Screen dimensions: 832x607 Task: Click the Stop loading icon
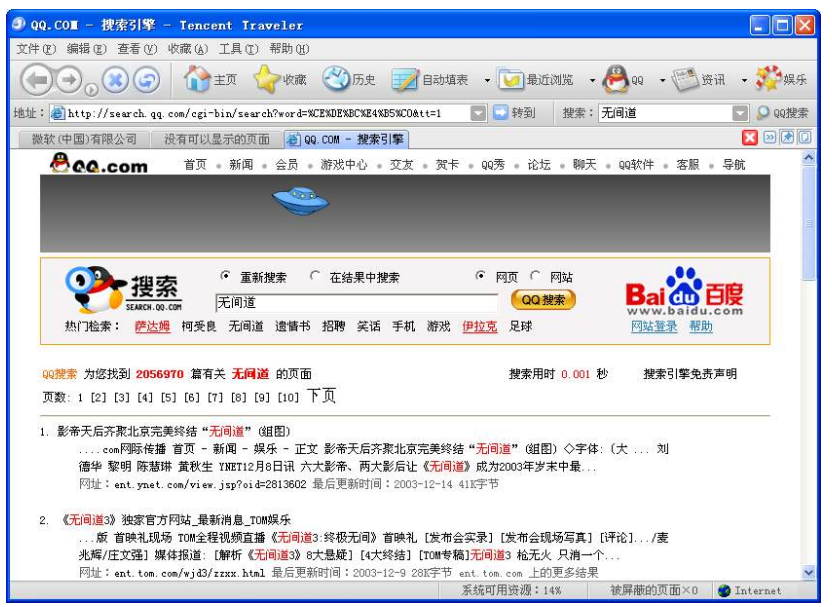pos(114,79)
